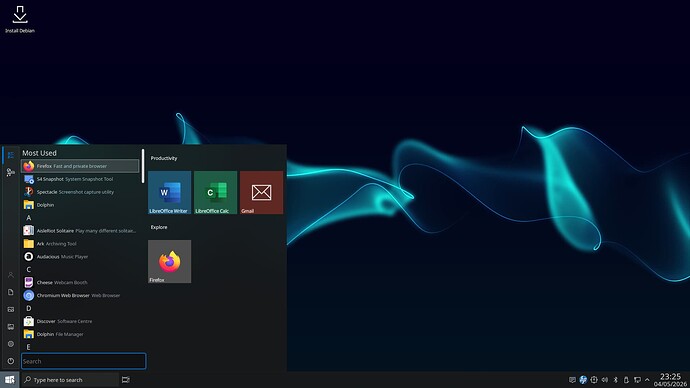Jump via the letter A section header
The image size is (690, 388).
29,218
